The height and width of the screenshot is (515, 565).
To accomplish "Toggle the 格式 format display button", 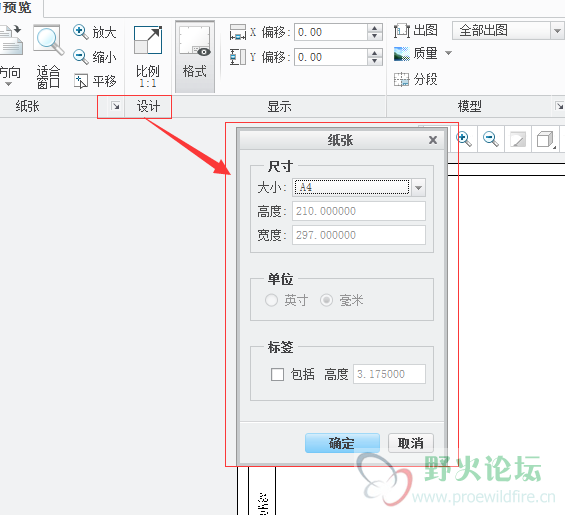I will point(195,57).
